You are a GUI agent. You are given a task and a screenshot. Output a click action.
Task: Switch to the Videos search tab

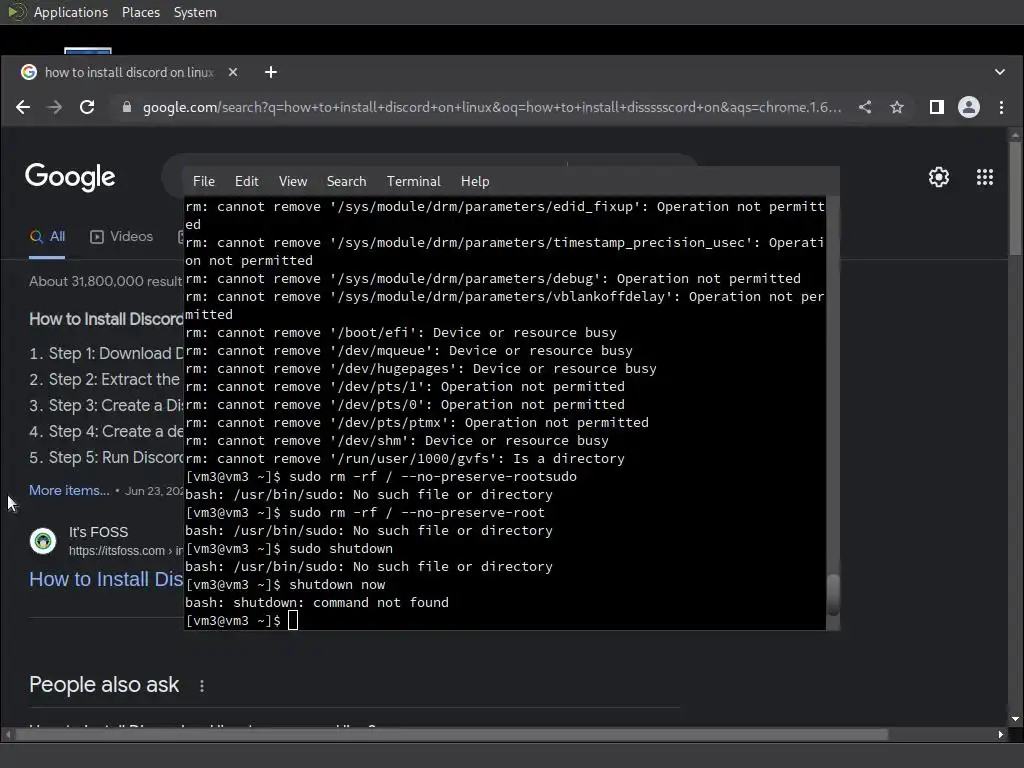point(121,236)
